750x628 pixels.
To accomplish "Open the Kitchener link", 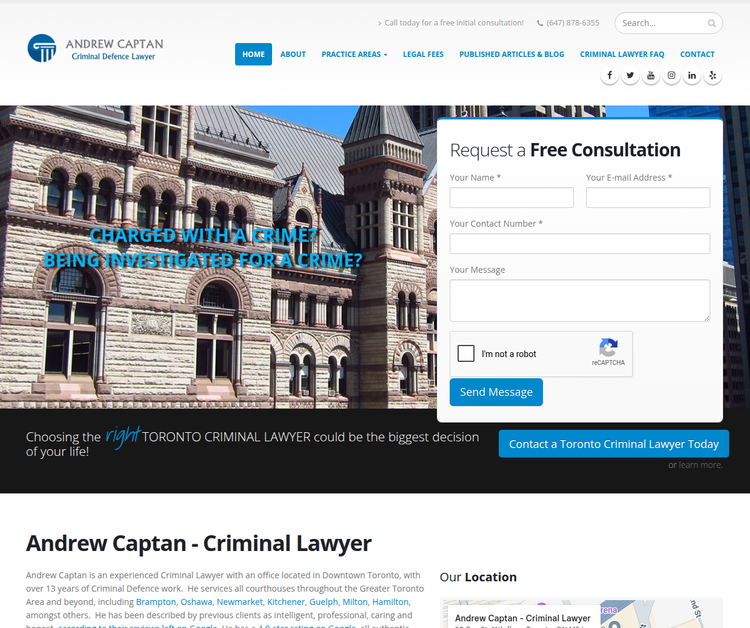I will (286, 602).
